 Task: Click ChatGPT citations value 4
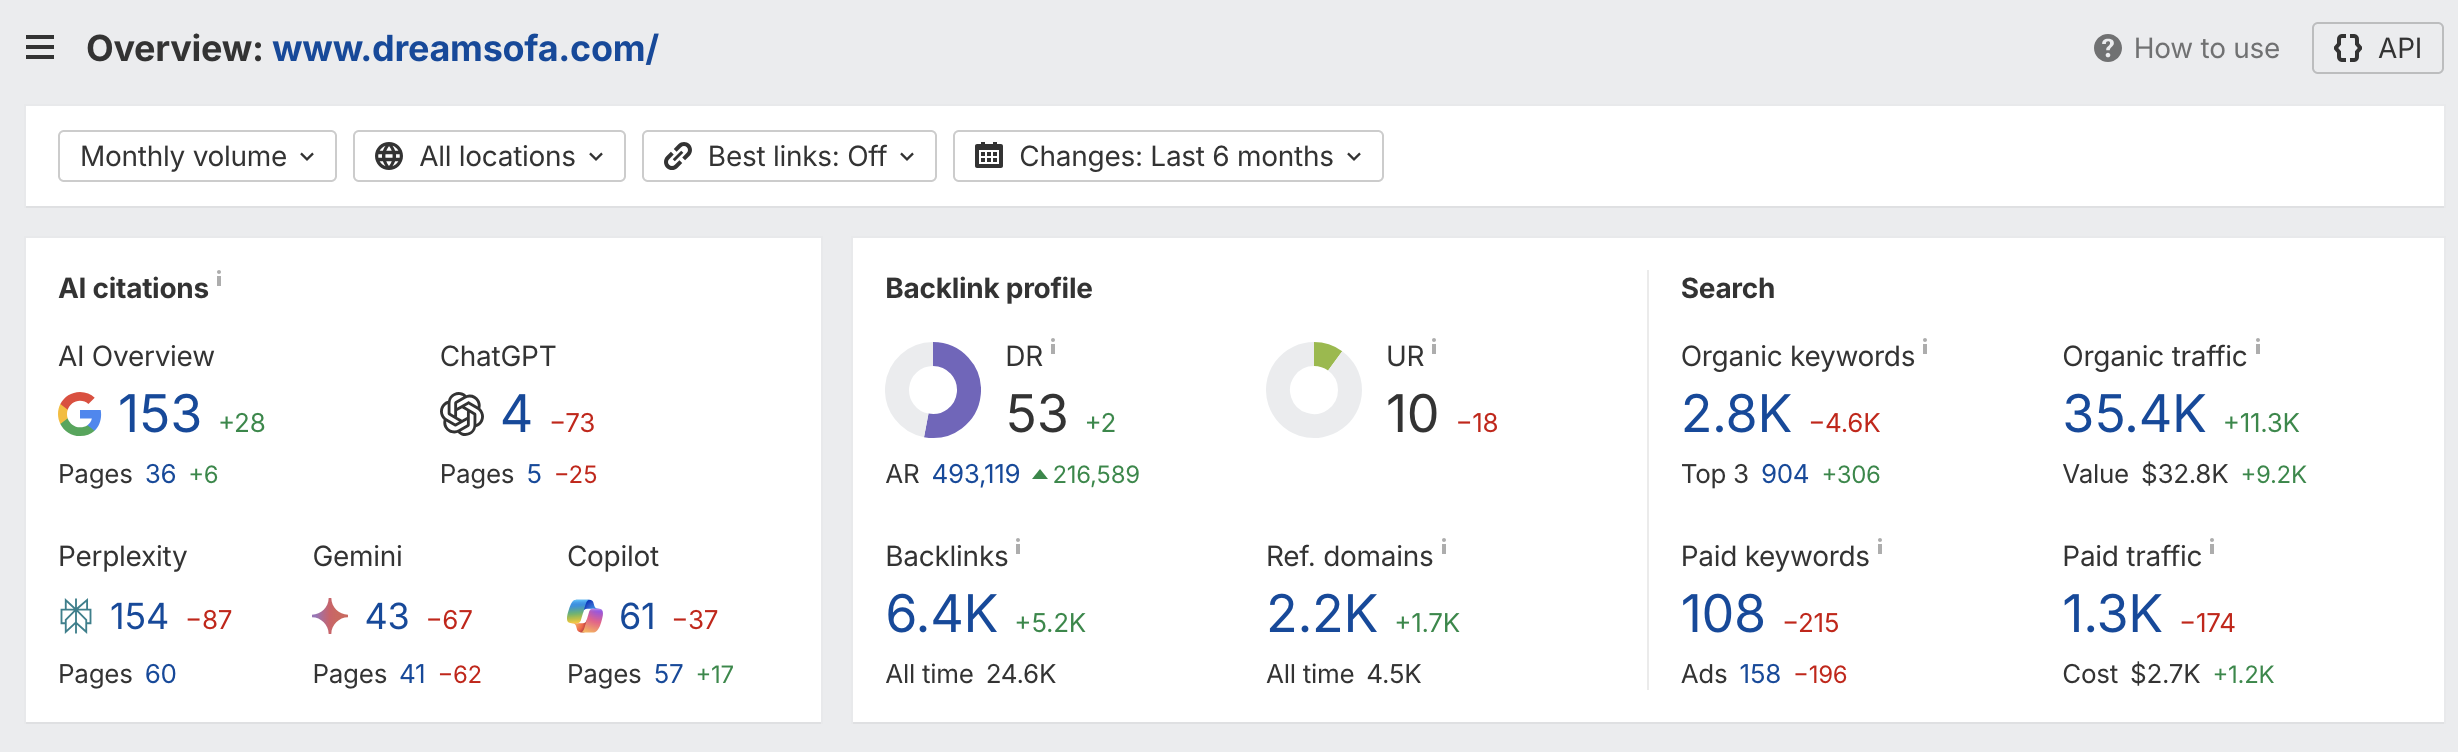tap(516, 414)
